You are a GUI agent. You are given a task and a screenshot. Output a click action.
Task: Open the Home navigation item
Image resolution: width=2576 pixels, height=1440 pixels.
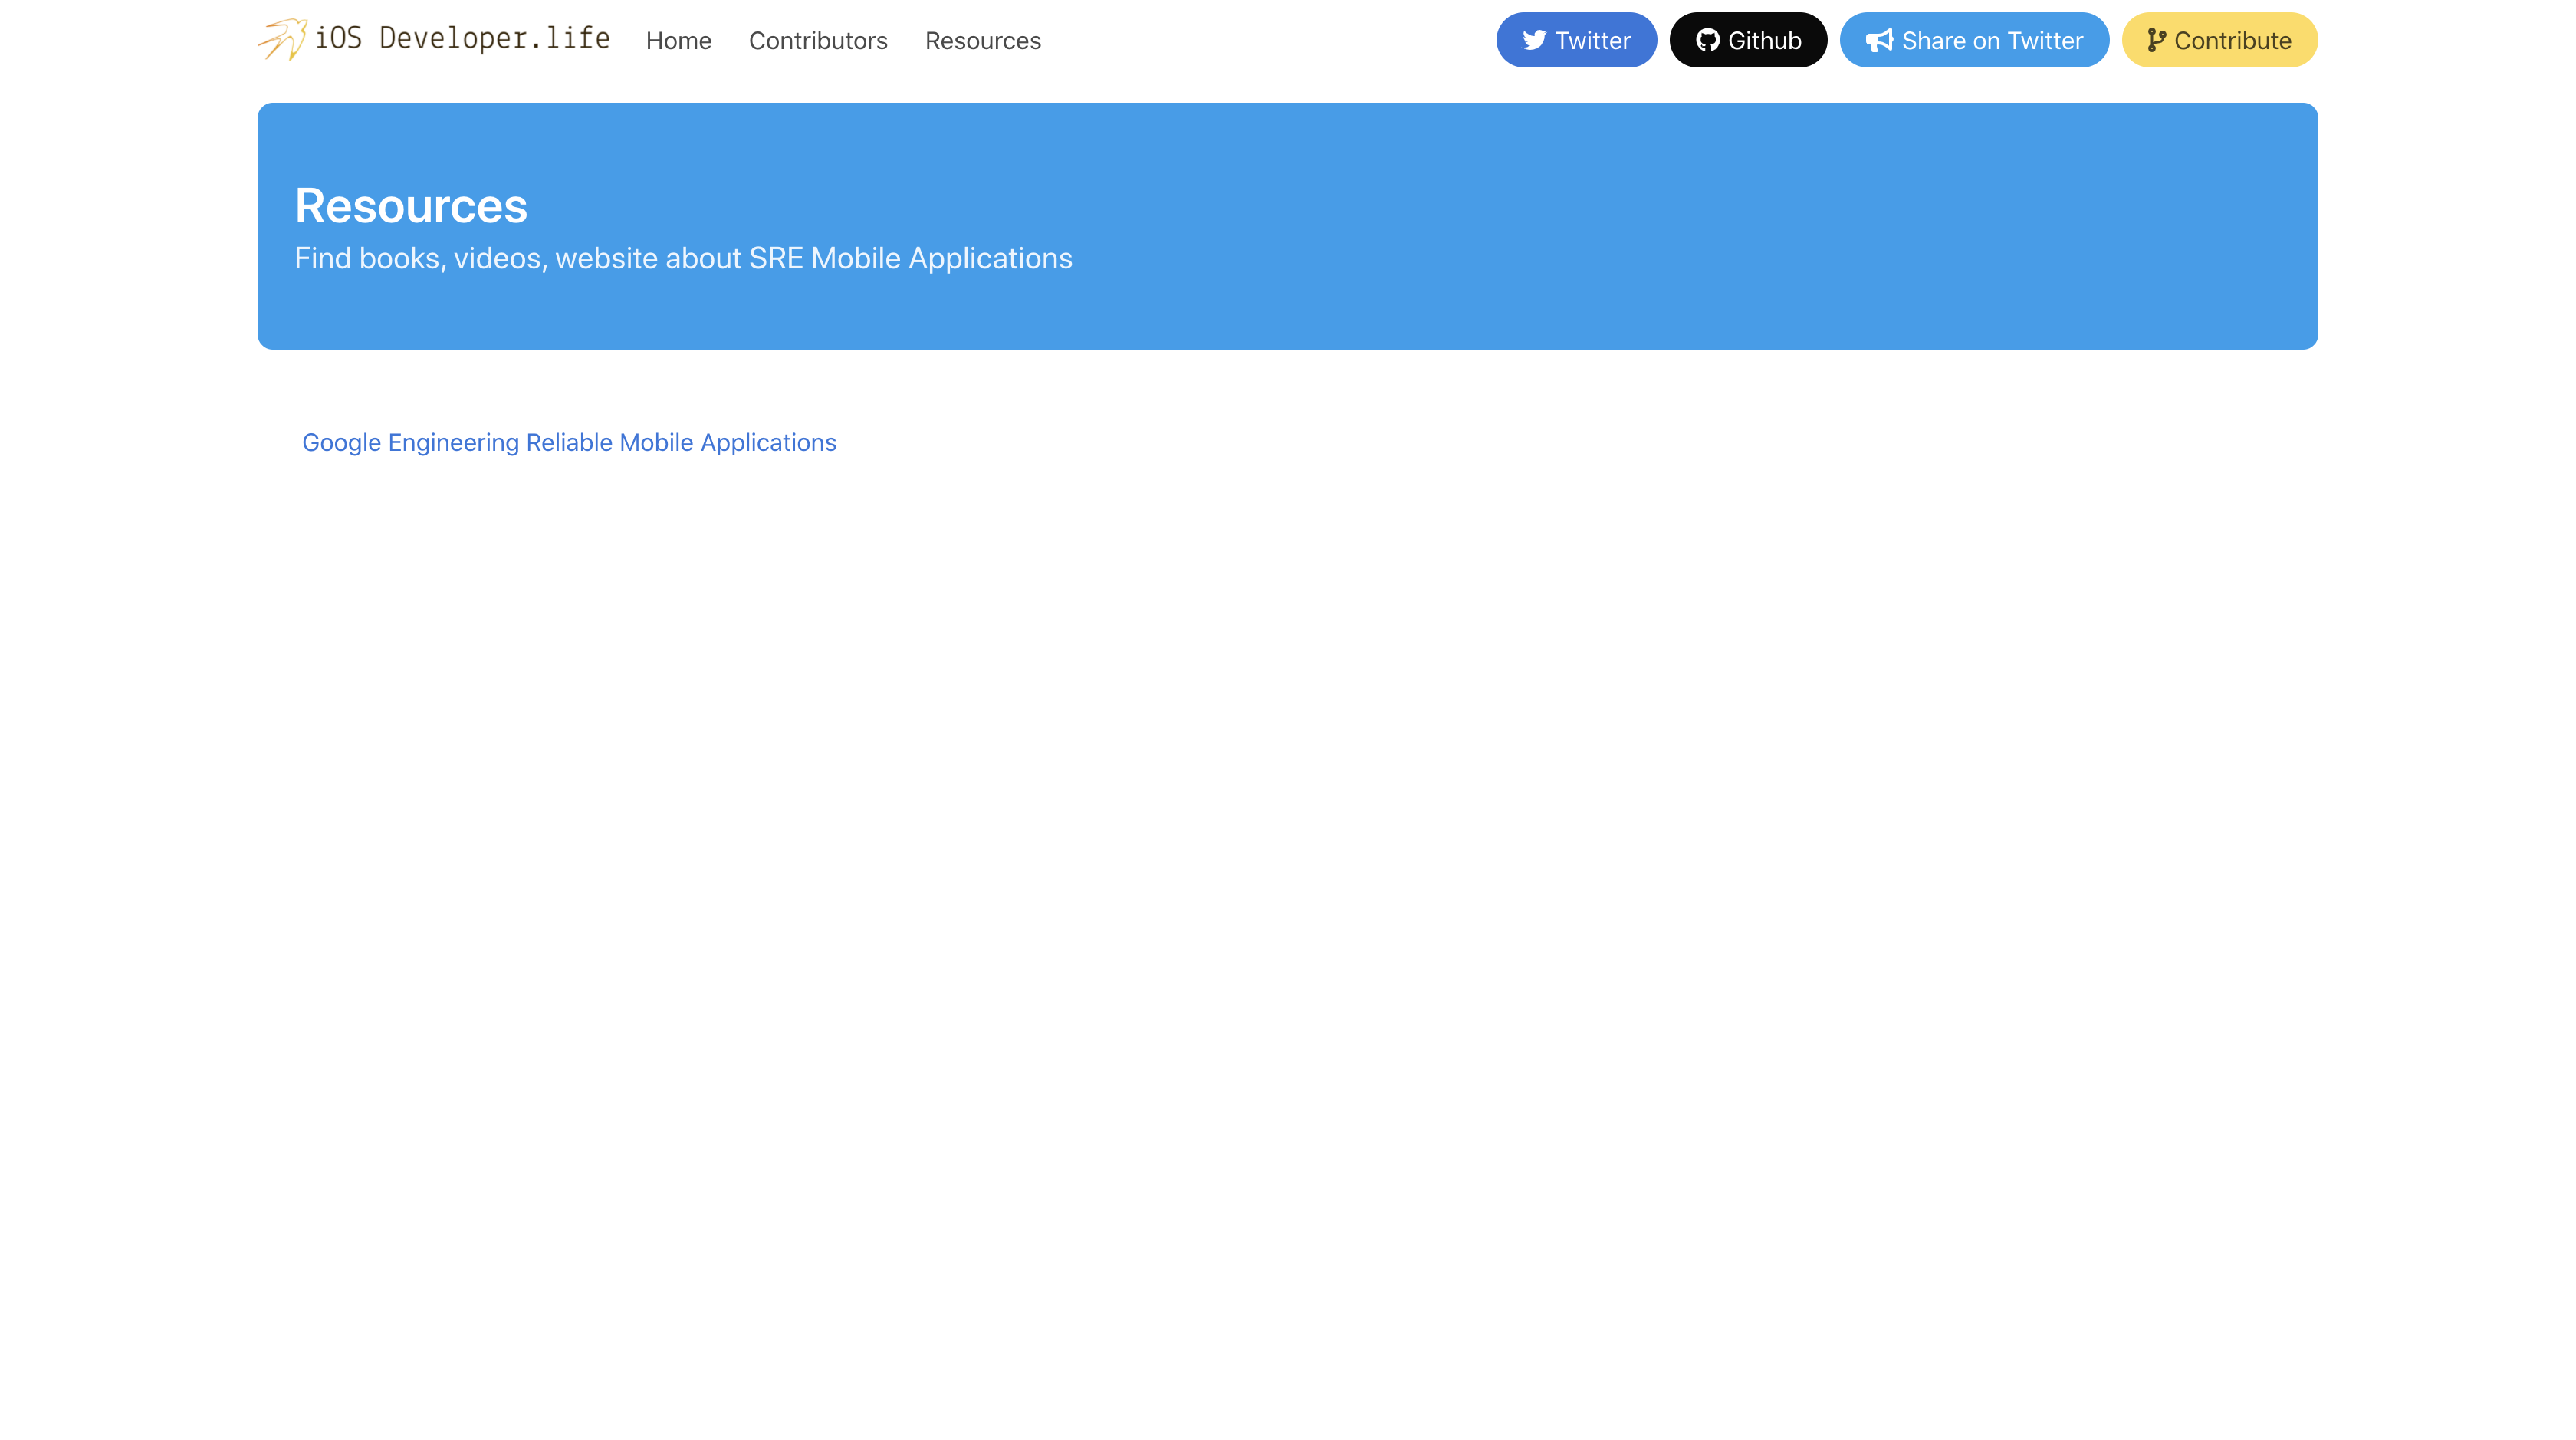coord(678,41)
